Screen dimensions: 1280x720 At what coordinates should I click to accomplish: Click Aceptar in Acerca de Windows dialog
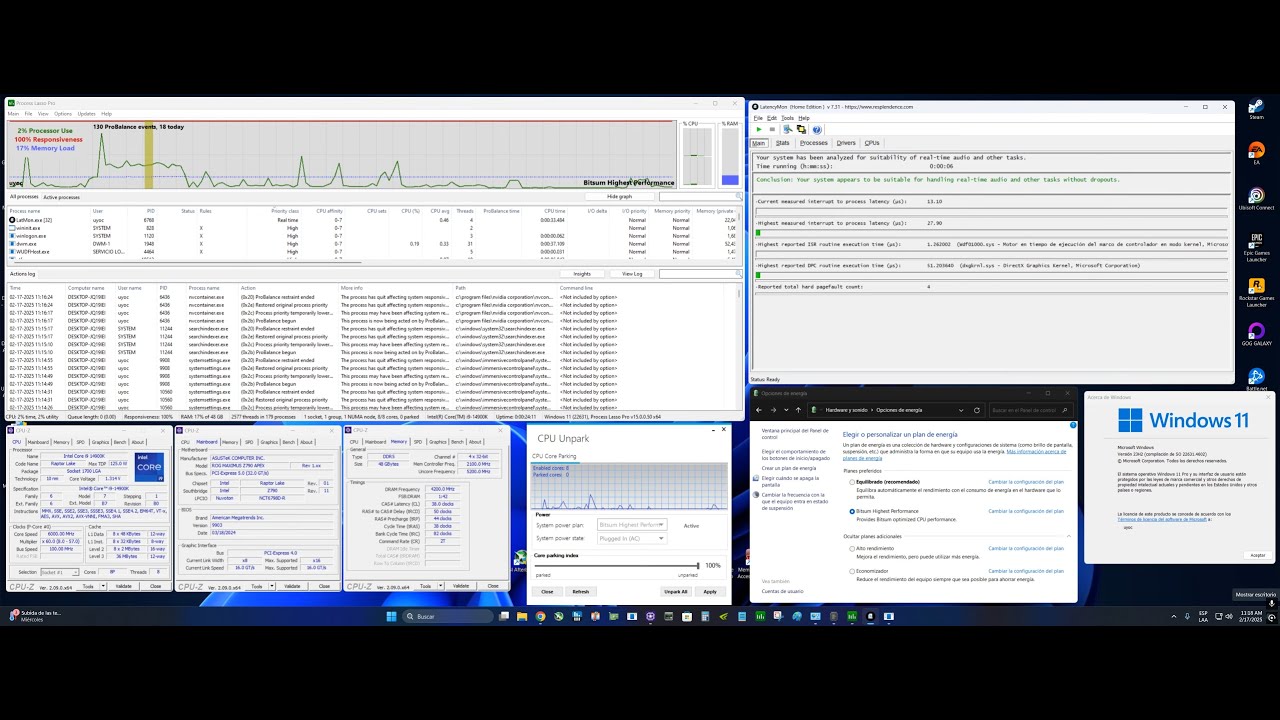tap(1258, 555)
